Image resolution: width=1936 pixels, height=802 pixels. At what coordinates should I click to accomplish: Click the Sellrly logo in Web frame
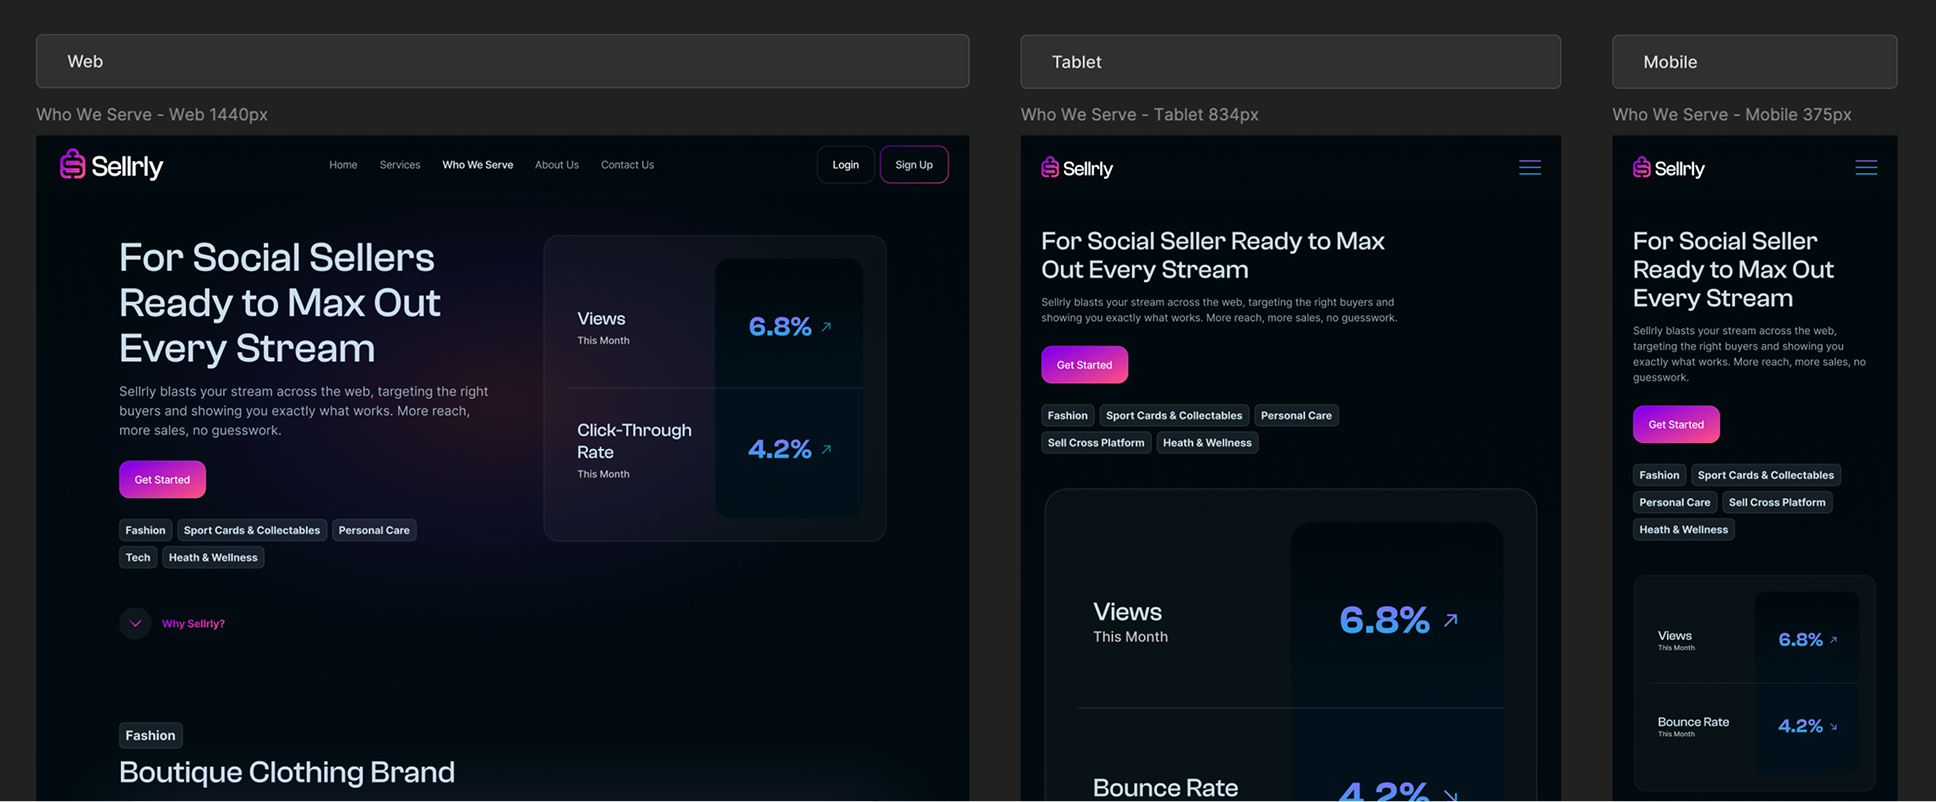pos(111,165)
